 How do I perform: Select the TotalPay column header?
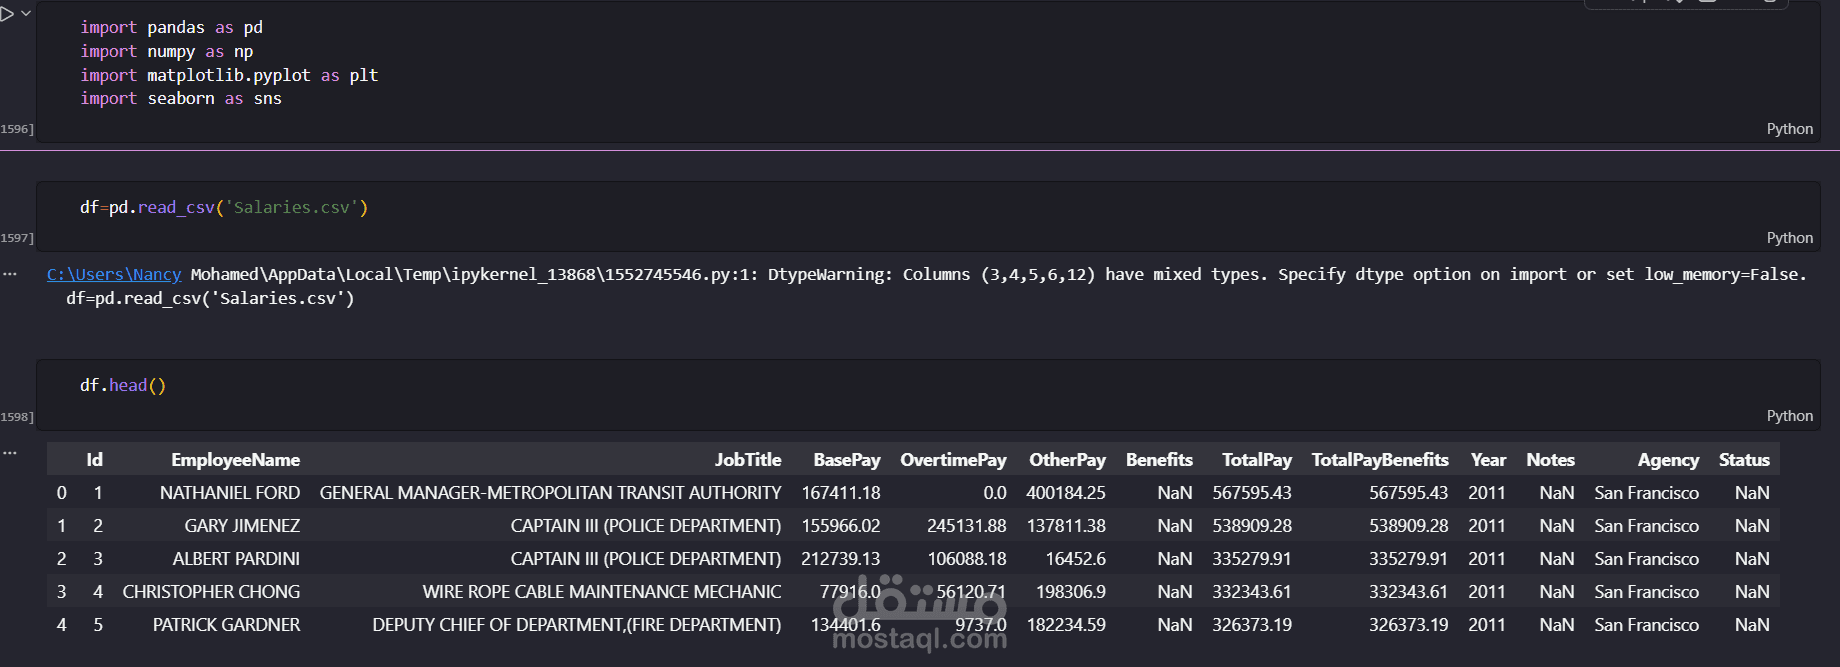pos(1257,460)
